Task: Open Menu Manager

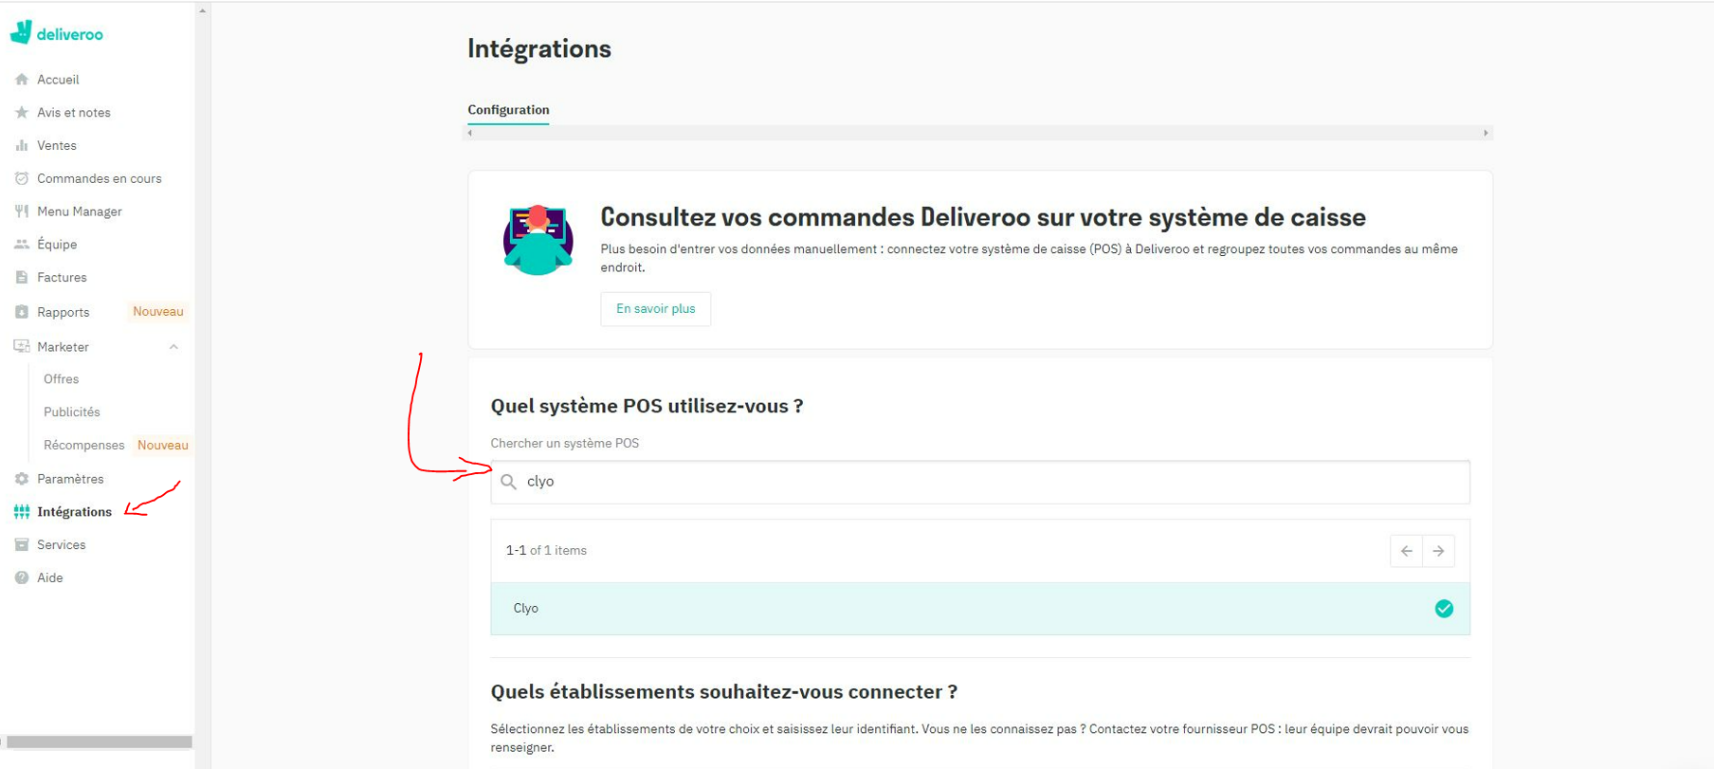Action: (x=79, y=211)
